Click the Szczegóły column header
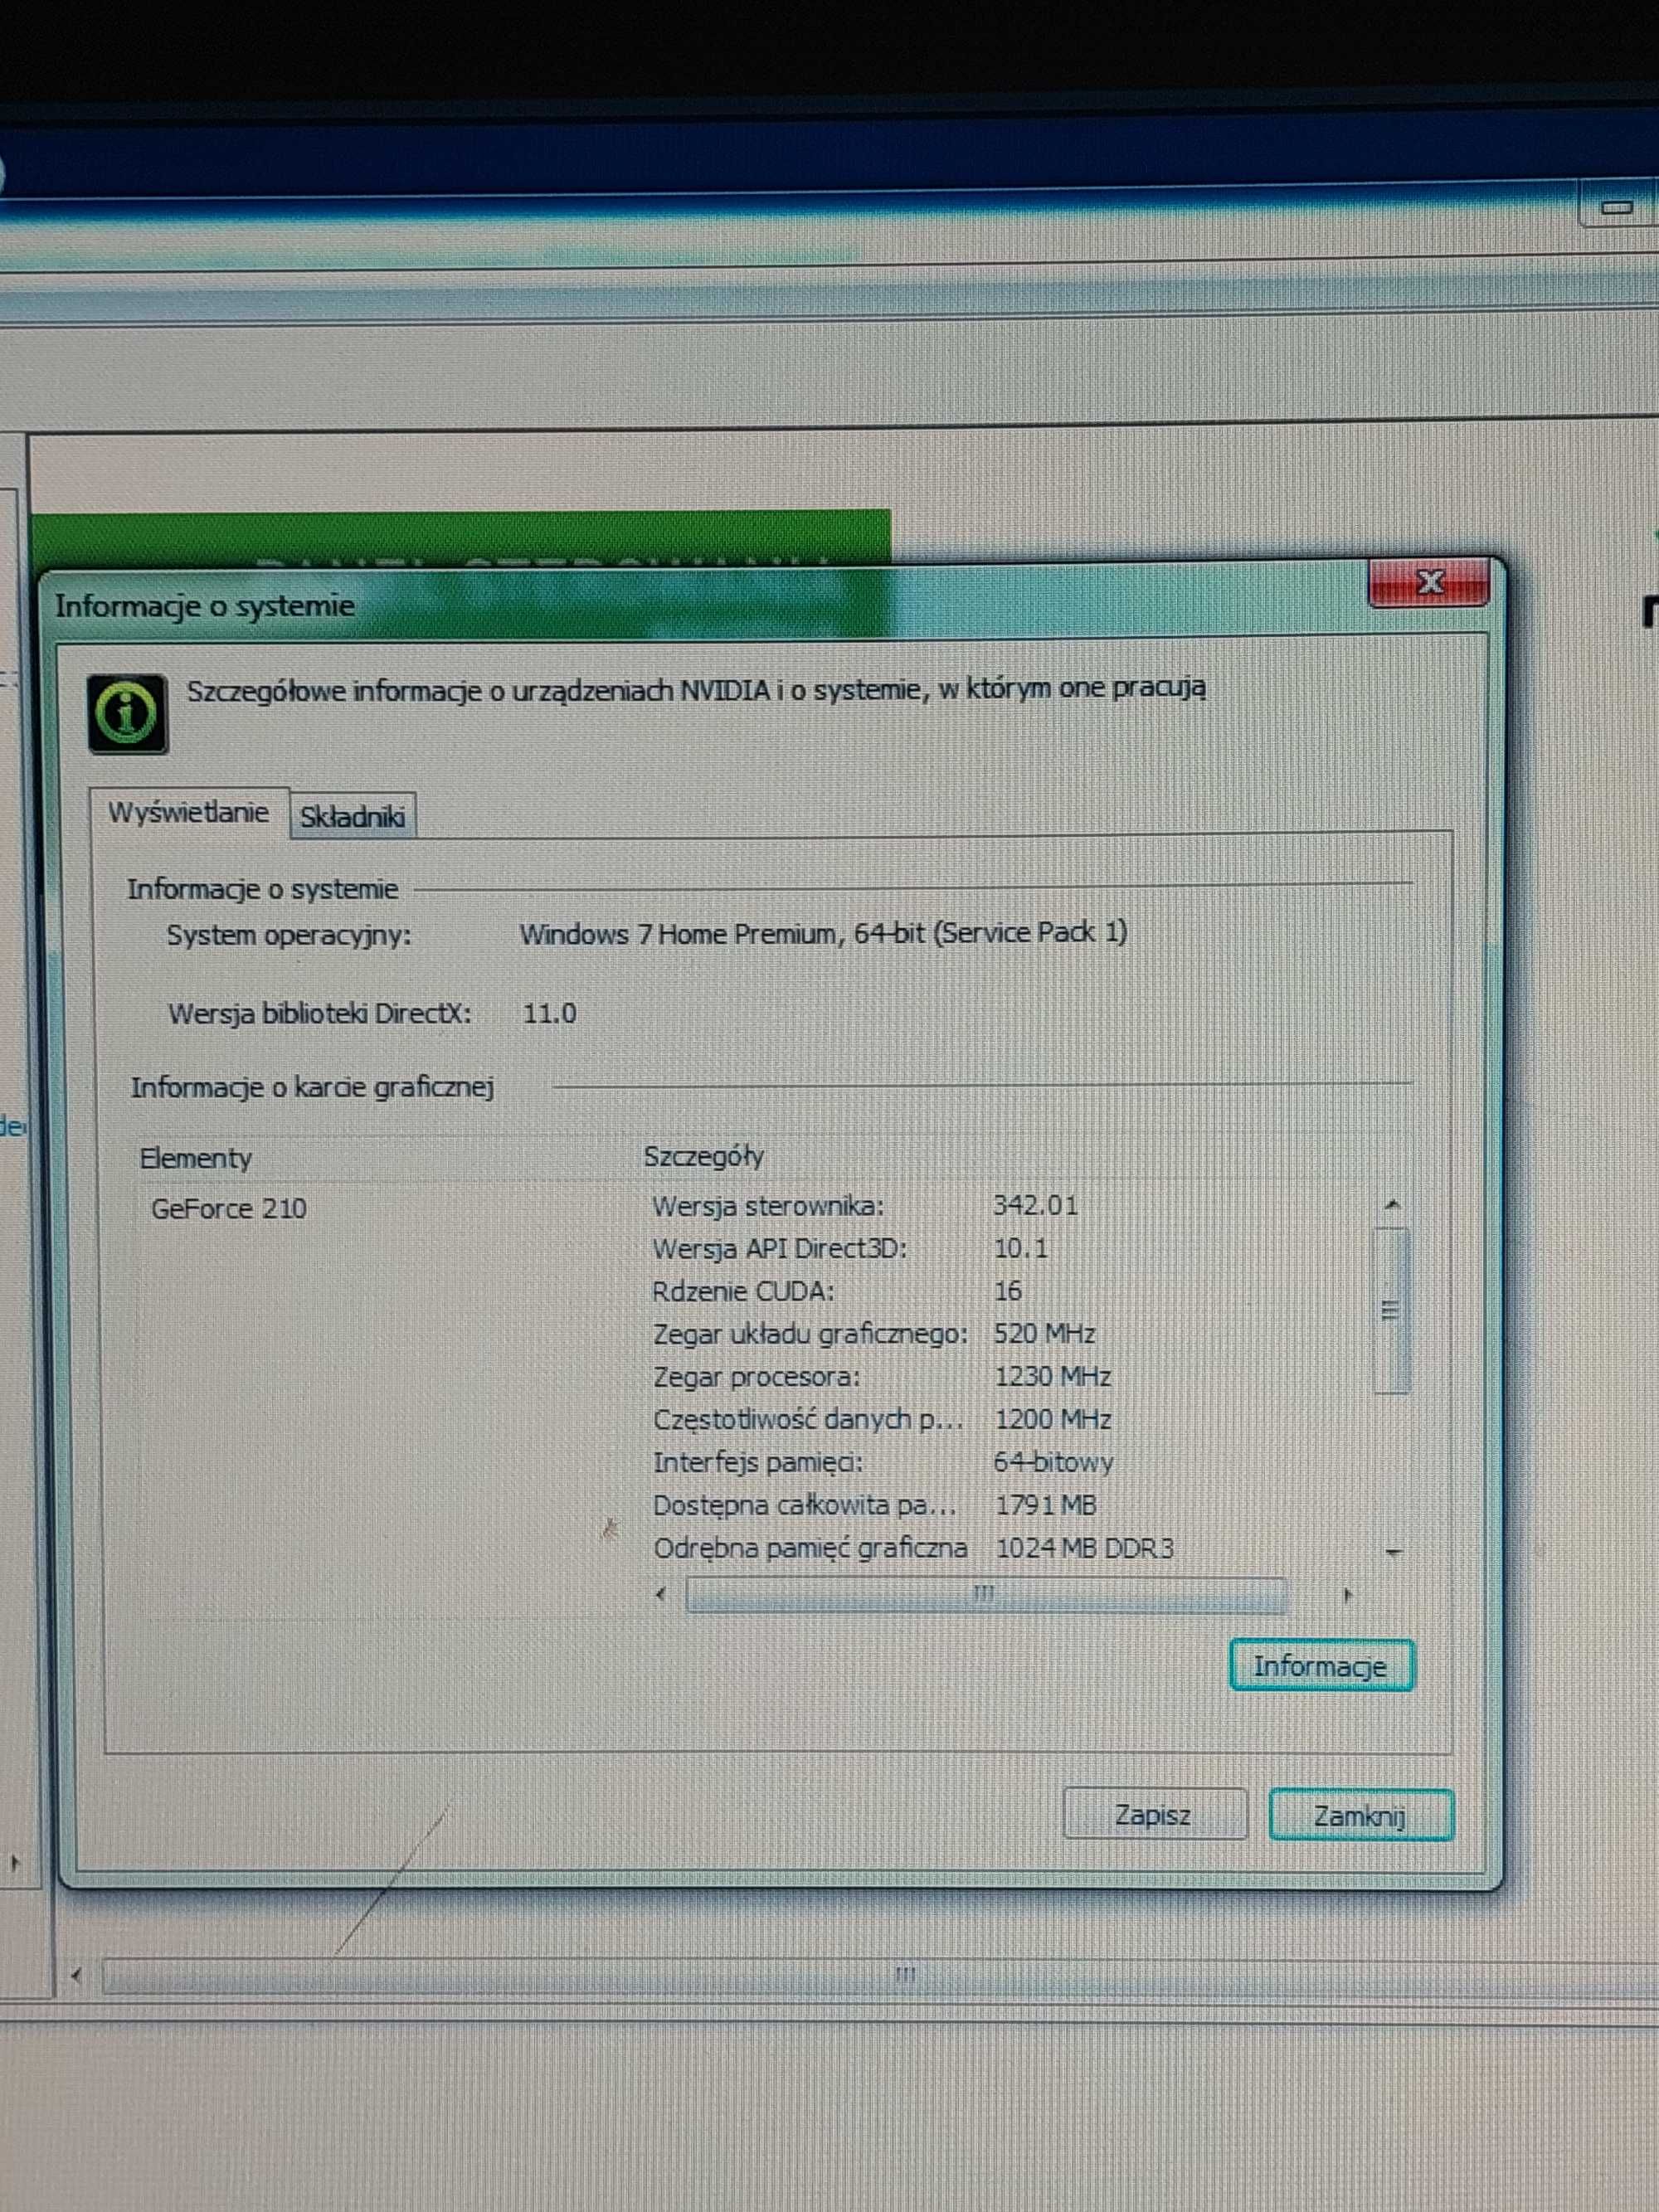1659x2212 pixels. pyautogui.click(x=704, y=1157)
